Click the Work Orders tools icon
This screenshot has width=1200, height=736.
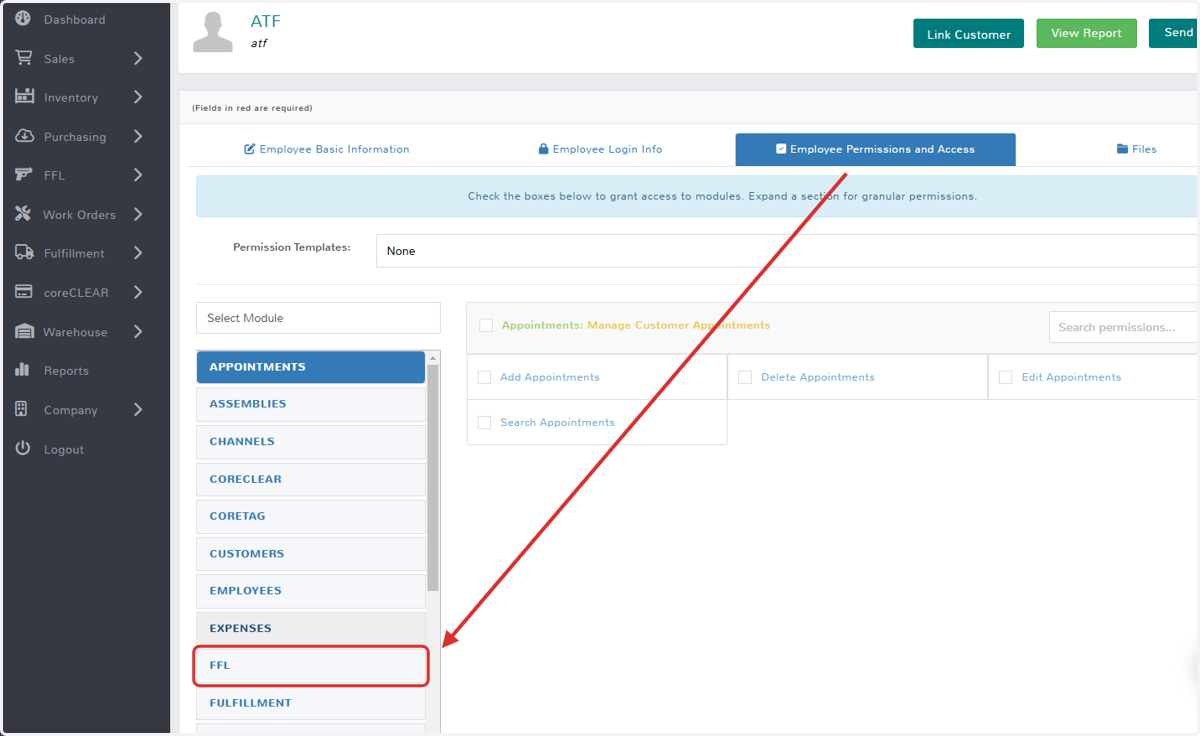(x=23, y=214)
